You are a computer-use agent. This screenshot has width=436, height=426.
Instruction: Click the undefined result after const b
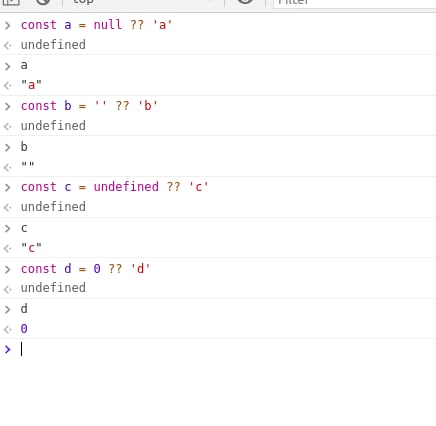tap(53, 126)
